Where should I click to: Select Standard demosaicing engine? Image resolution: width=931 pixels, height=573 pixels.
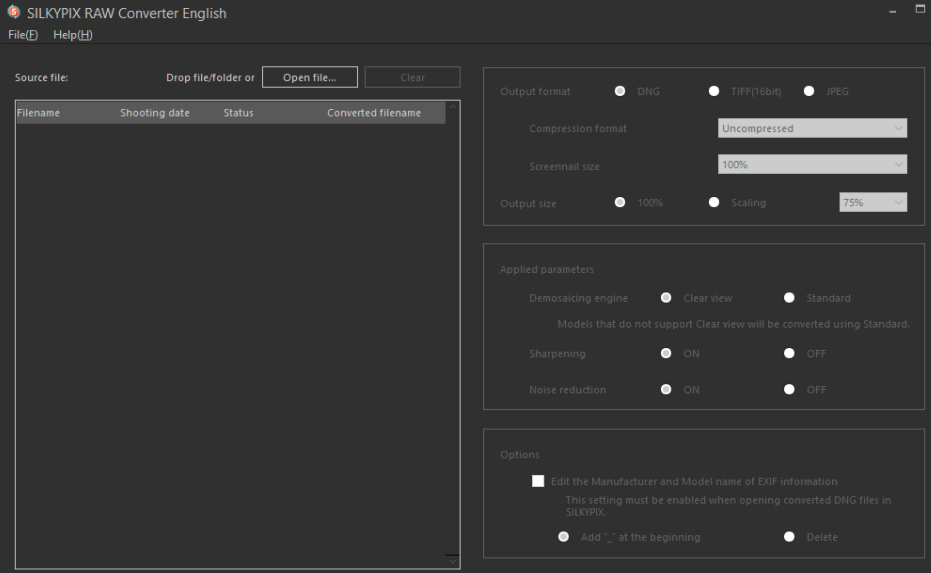point(789,297)
